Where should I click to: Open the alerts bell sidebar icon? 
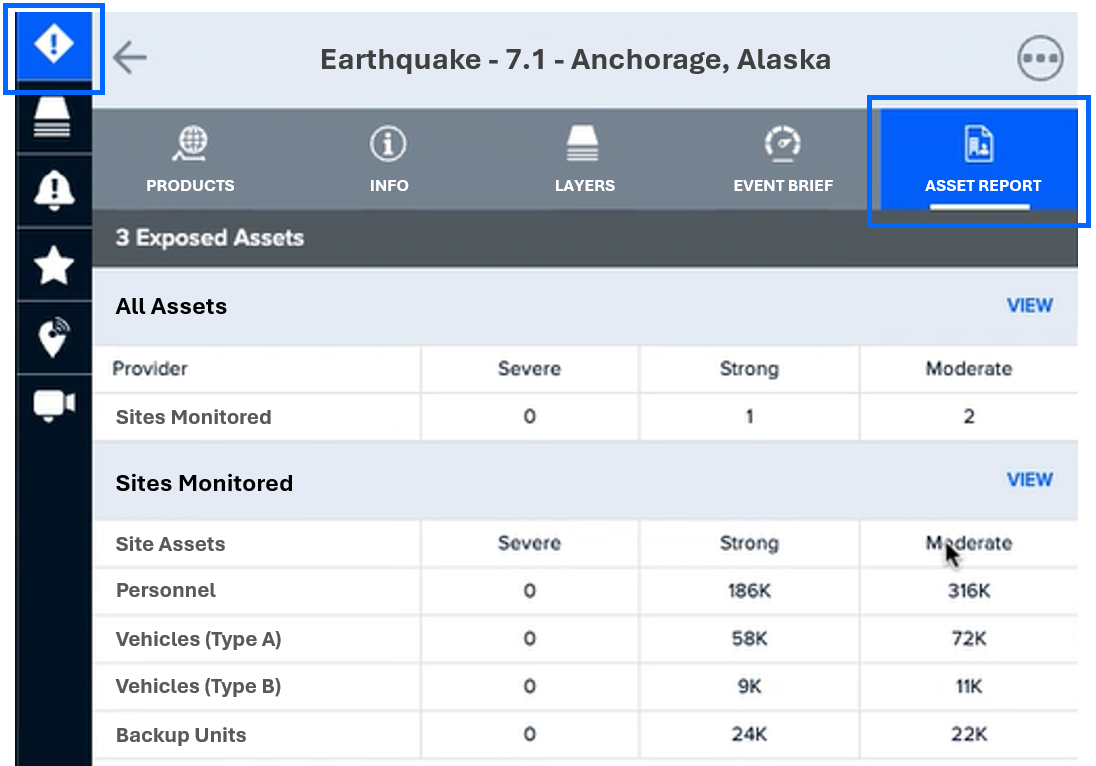click(53, 189)
